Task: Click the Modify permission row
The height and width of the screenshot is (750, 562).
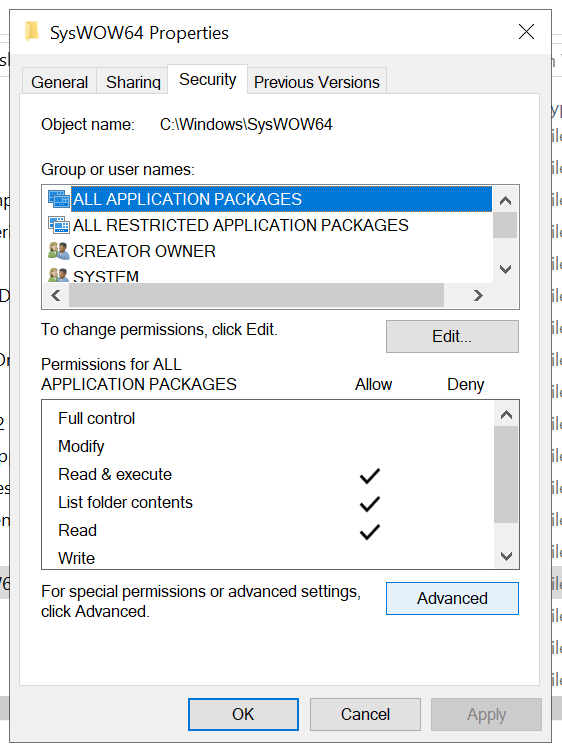Action: point(268,446)
